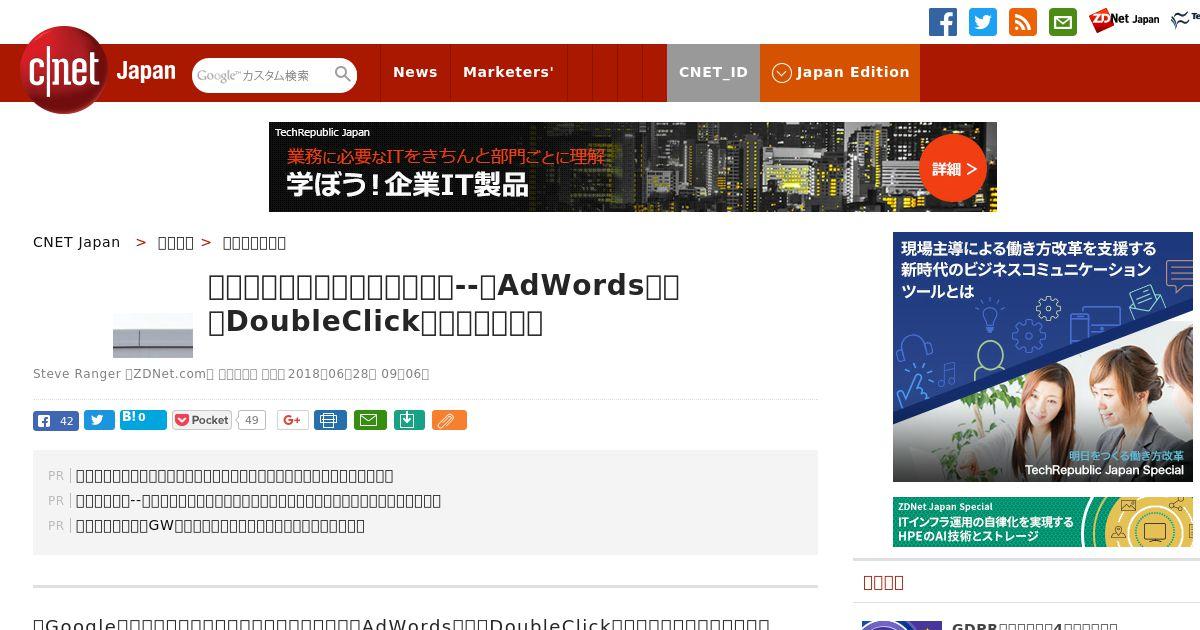Open the second PR link
Image resolution: width=1200 pixels, height=630 pixels.
[258, 501]
